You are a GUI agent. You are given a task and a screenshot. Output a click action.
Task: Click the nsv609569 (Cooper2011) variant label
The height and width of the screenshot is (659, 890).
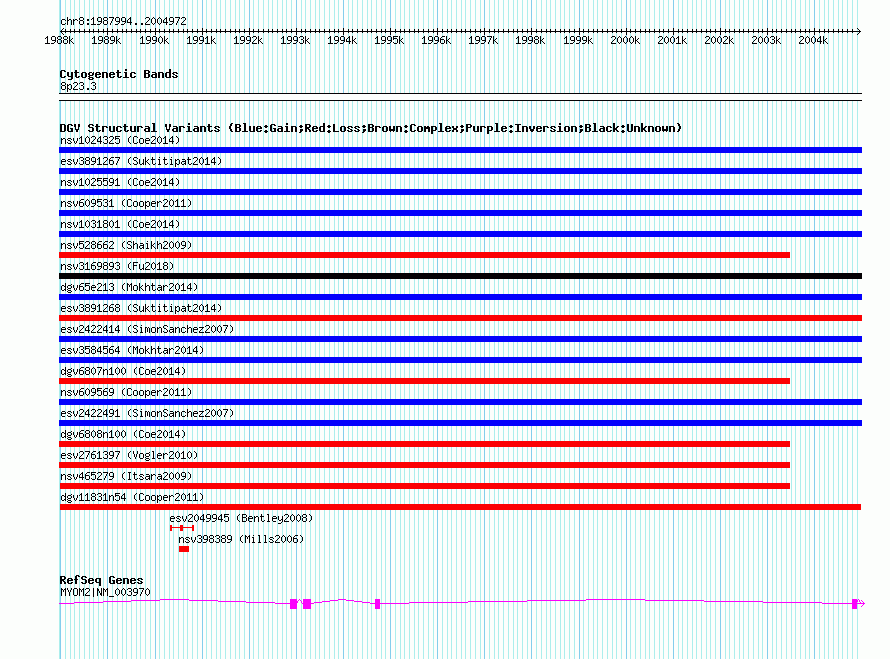coord(125,392)
